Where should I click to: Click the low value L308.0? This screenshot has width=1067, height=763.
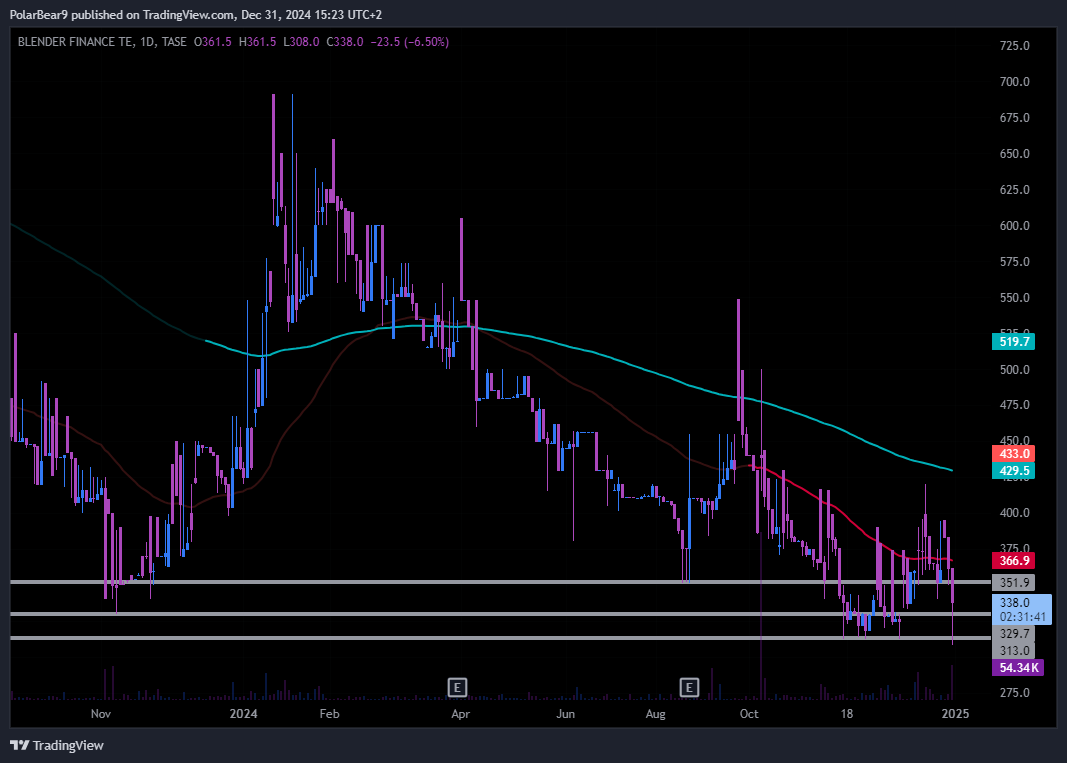pyautogui.click(x=301, y=42)
